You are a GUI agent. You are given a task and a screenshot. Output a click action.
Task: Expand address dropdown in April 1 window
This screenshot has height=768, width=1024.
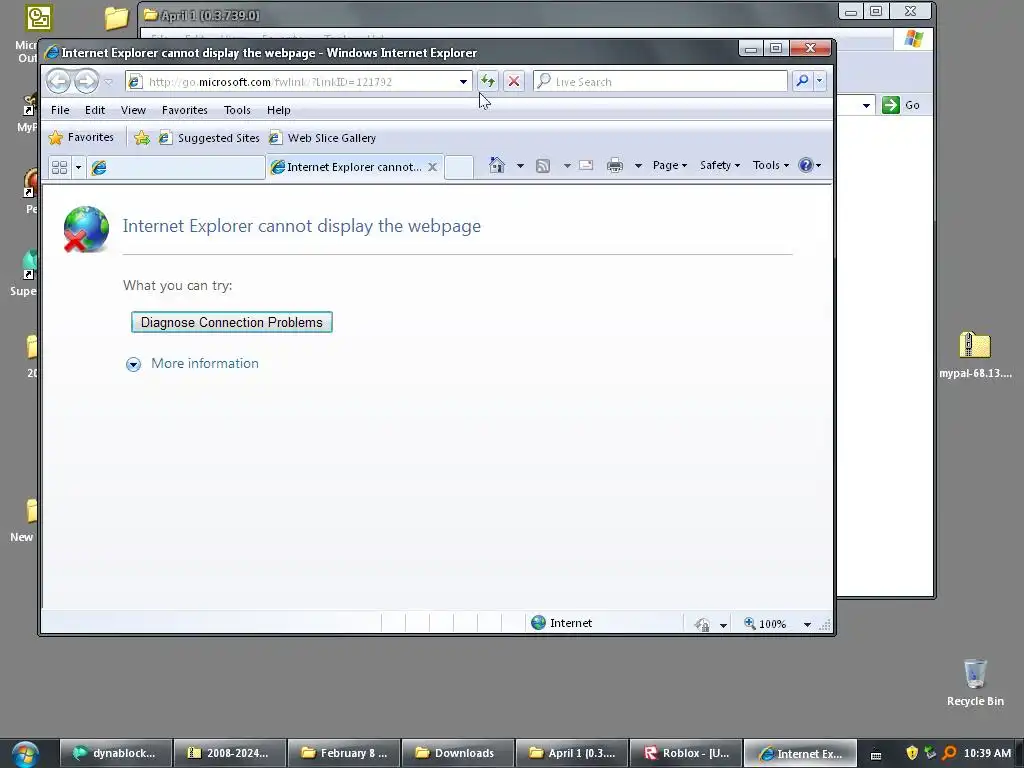pyautogui.click(x=866, y=105)
